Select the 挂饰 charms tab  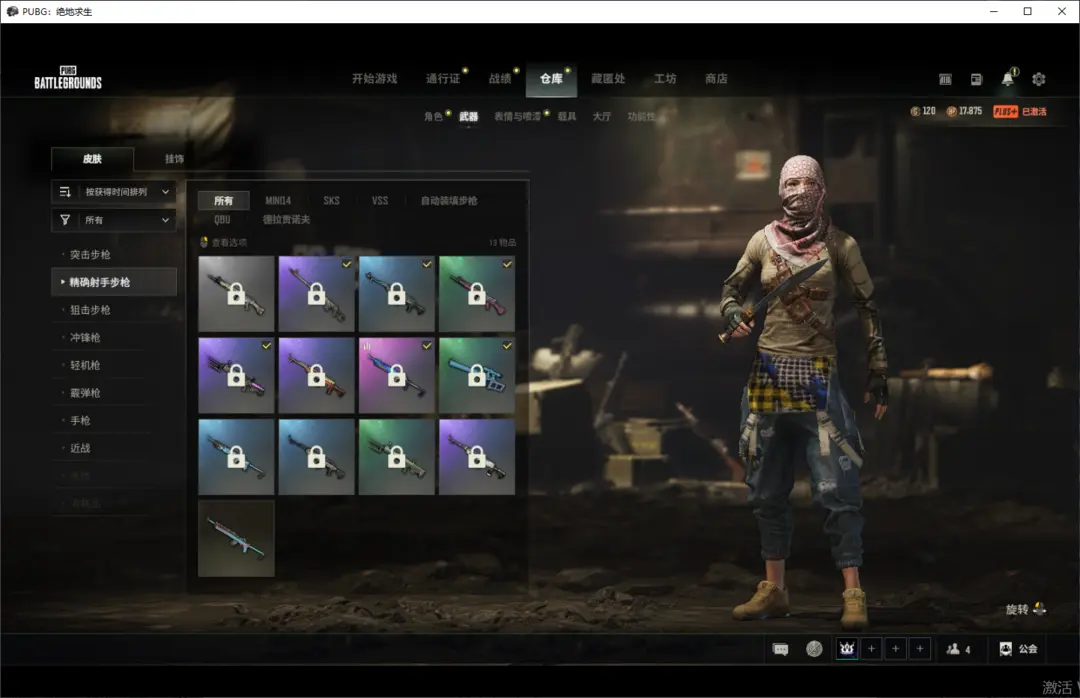174,158
